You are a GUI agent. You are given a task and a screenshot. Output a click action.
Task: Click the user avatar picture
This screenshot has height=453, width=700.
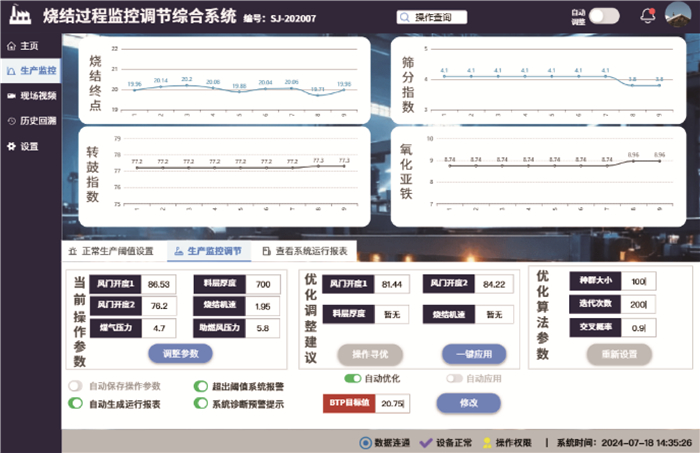[678, 15]
